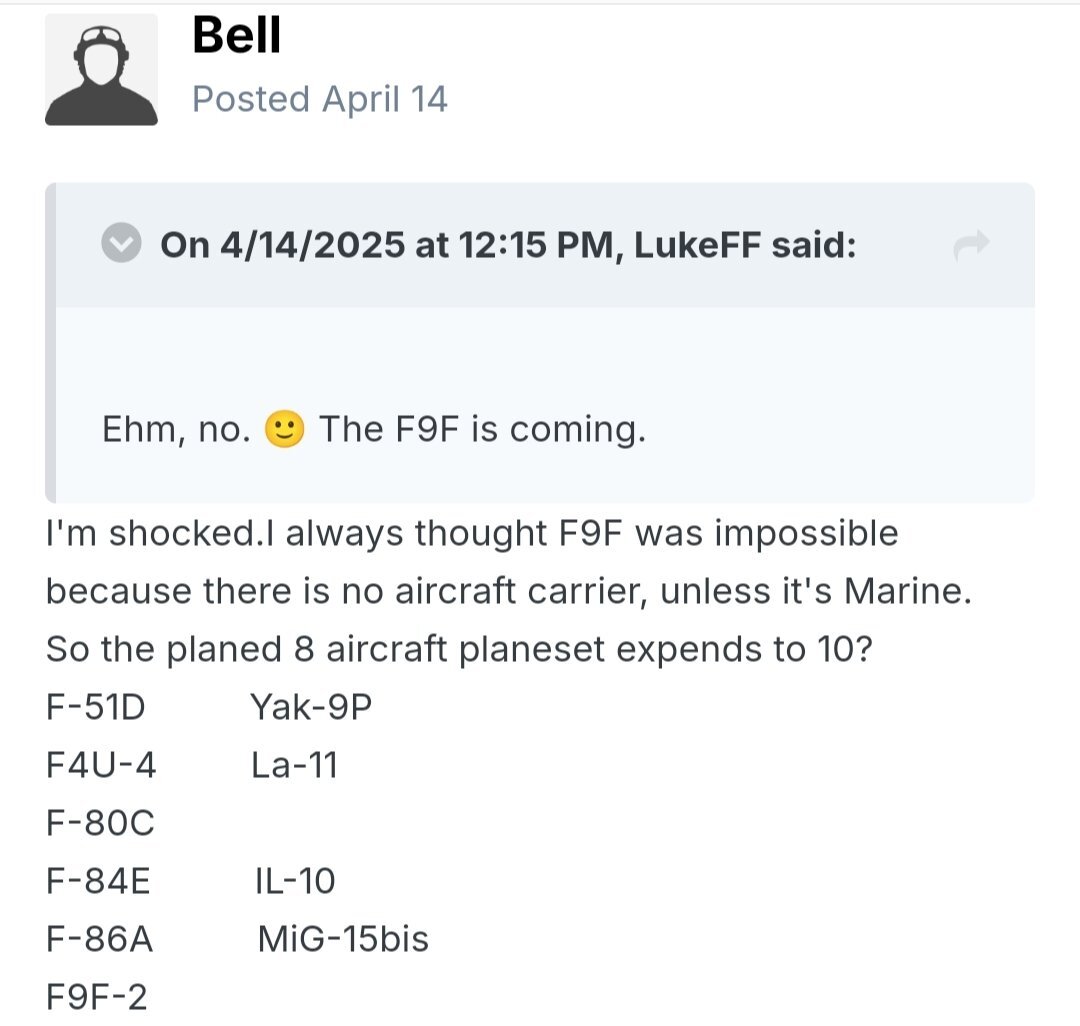The width and height of the screenshot is (1080, 1026).
Task: Open the Bell username profile link
Action: tap(236, 36)
